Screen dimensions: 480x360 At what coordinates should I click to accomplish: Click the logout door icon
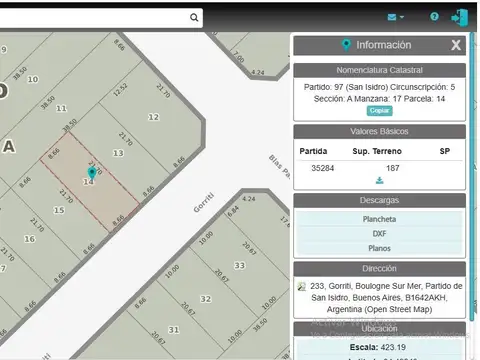459,17
